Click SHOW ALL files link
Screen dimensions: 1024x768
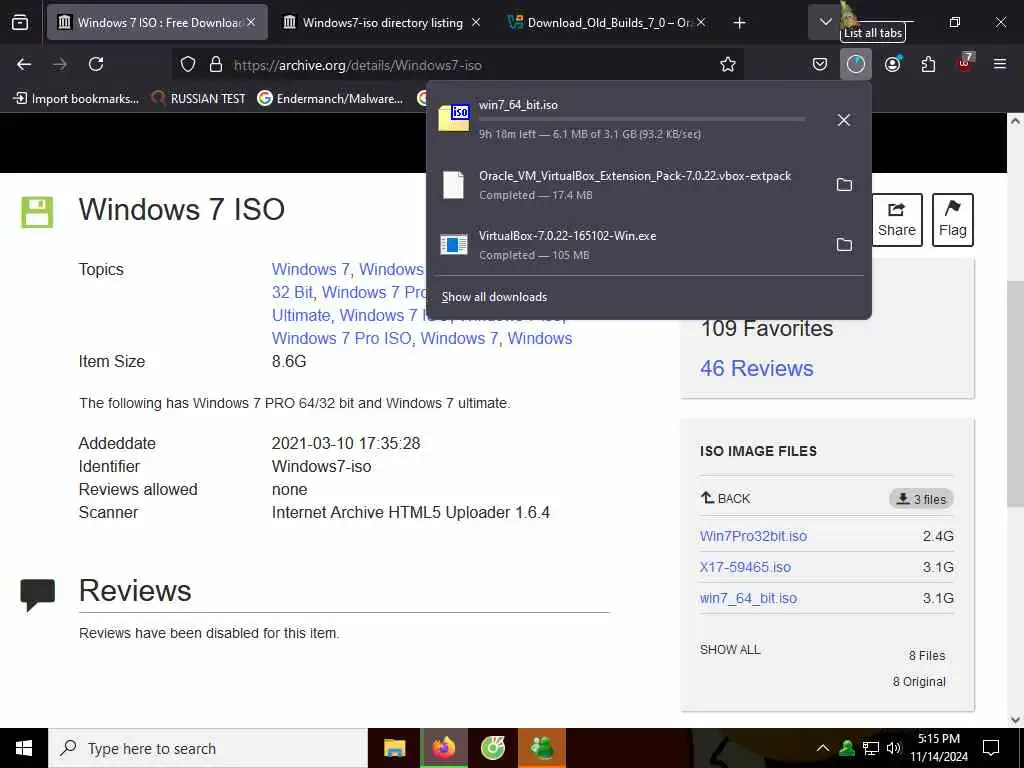click(730, 650)
